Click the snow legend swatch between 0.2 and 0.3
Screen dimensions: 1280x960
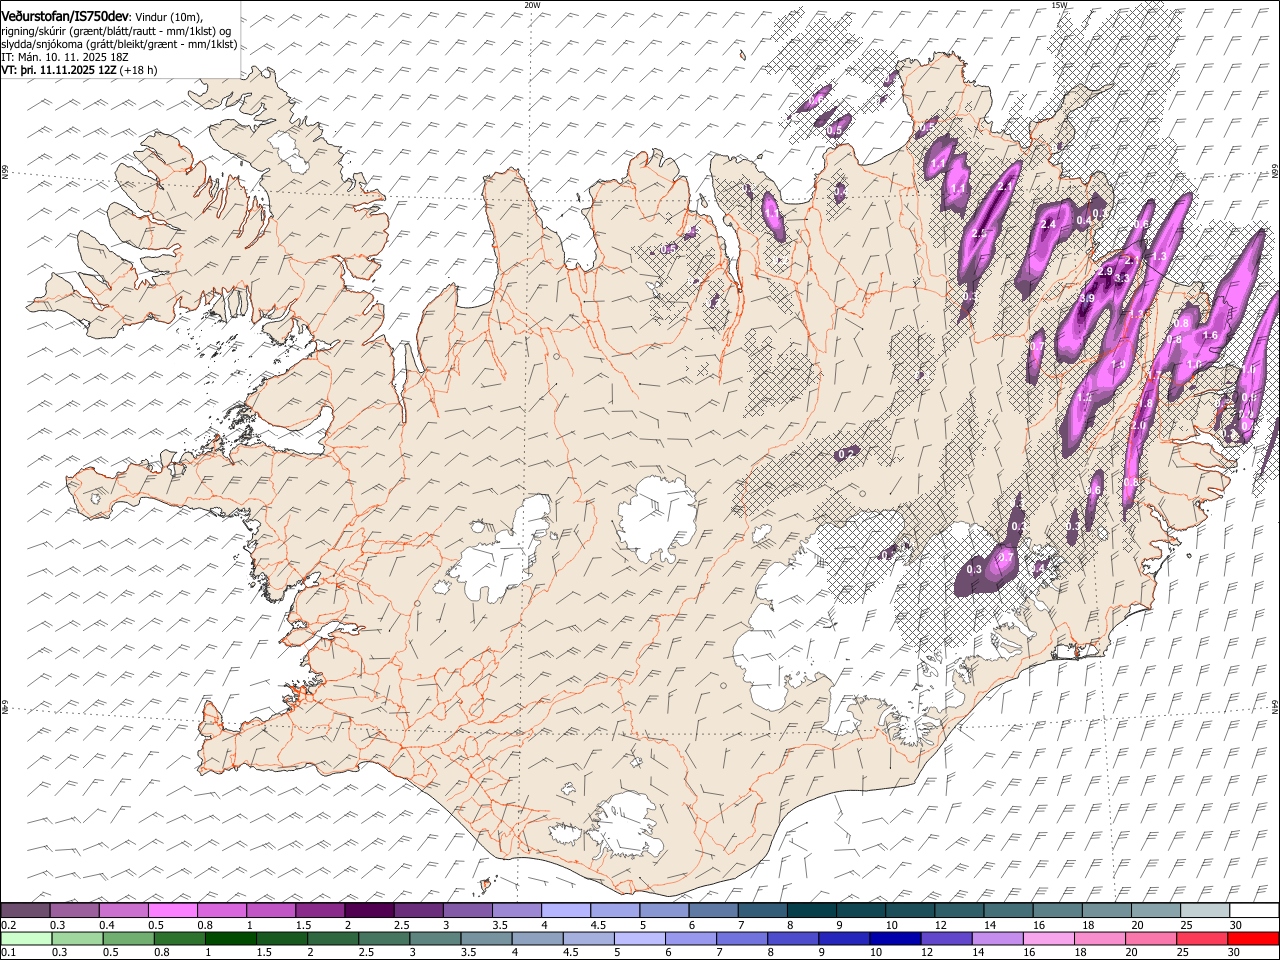25,910
